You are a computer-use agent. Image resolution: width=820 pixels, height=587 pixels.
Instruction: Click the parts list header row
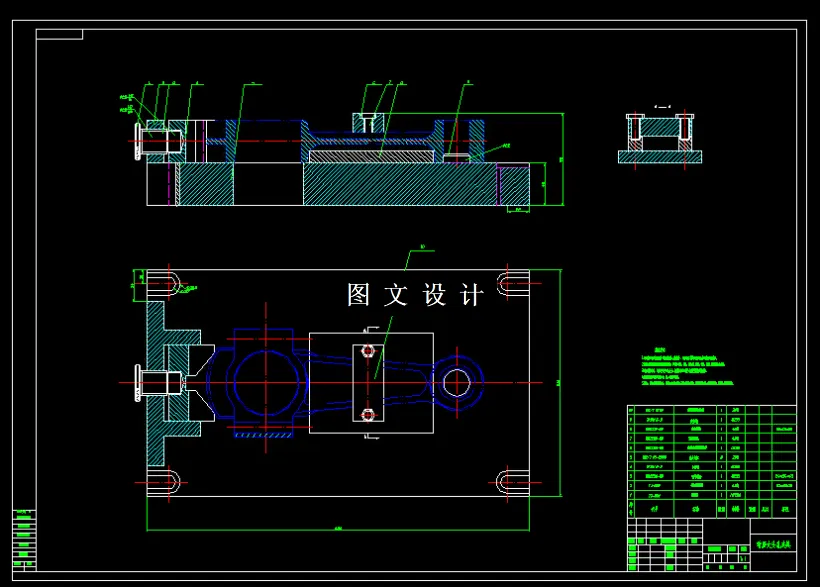point(712,509)
